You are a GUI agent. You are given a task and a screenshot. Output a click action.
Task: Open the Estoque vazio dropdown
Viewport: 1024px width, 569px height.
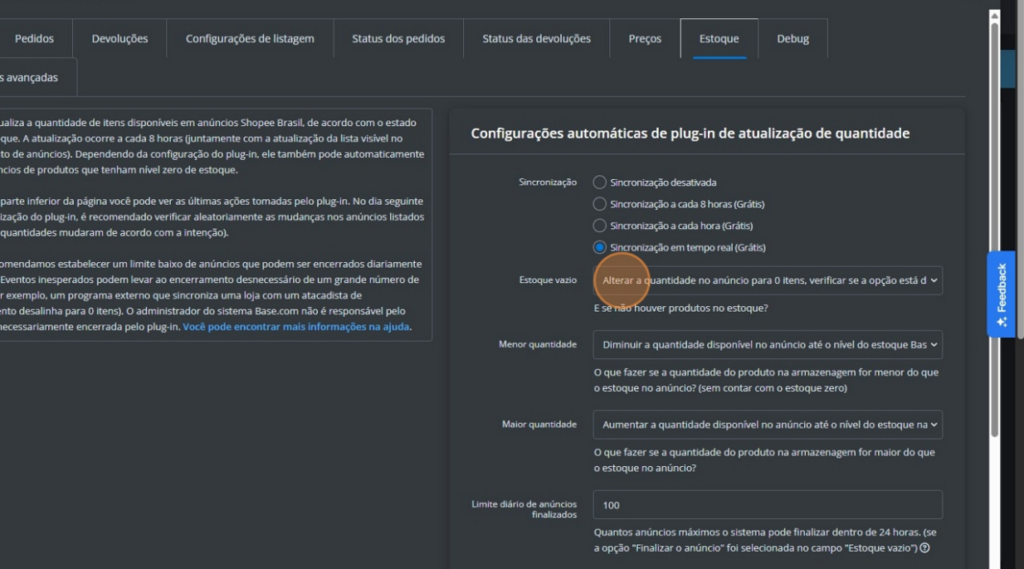tap(767, 281)
